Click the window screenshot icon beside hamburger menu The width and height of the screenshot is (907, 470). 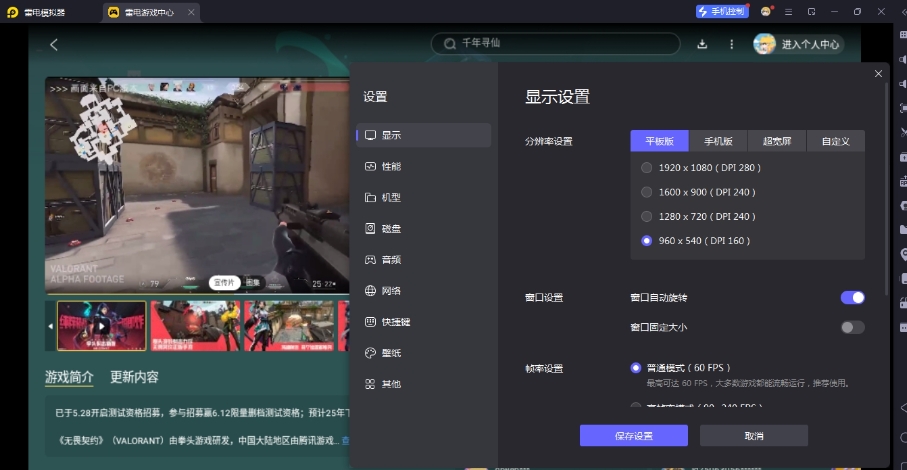coord(812,12)
